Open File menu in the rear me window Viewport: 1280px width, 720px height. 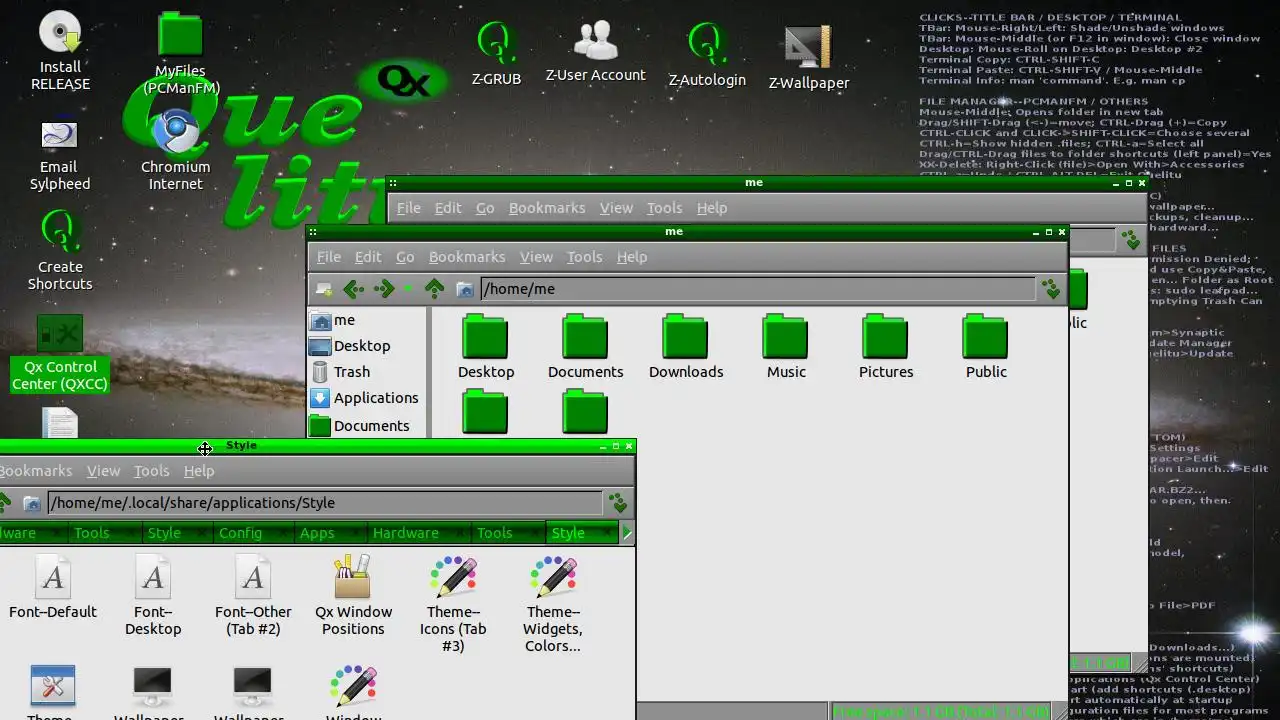point(409,208)
